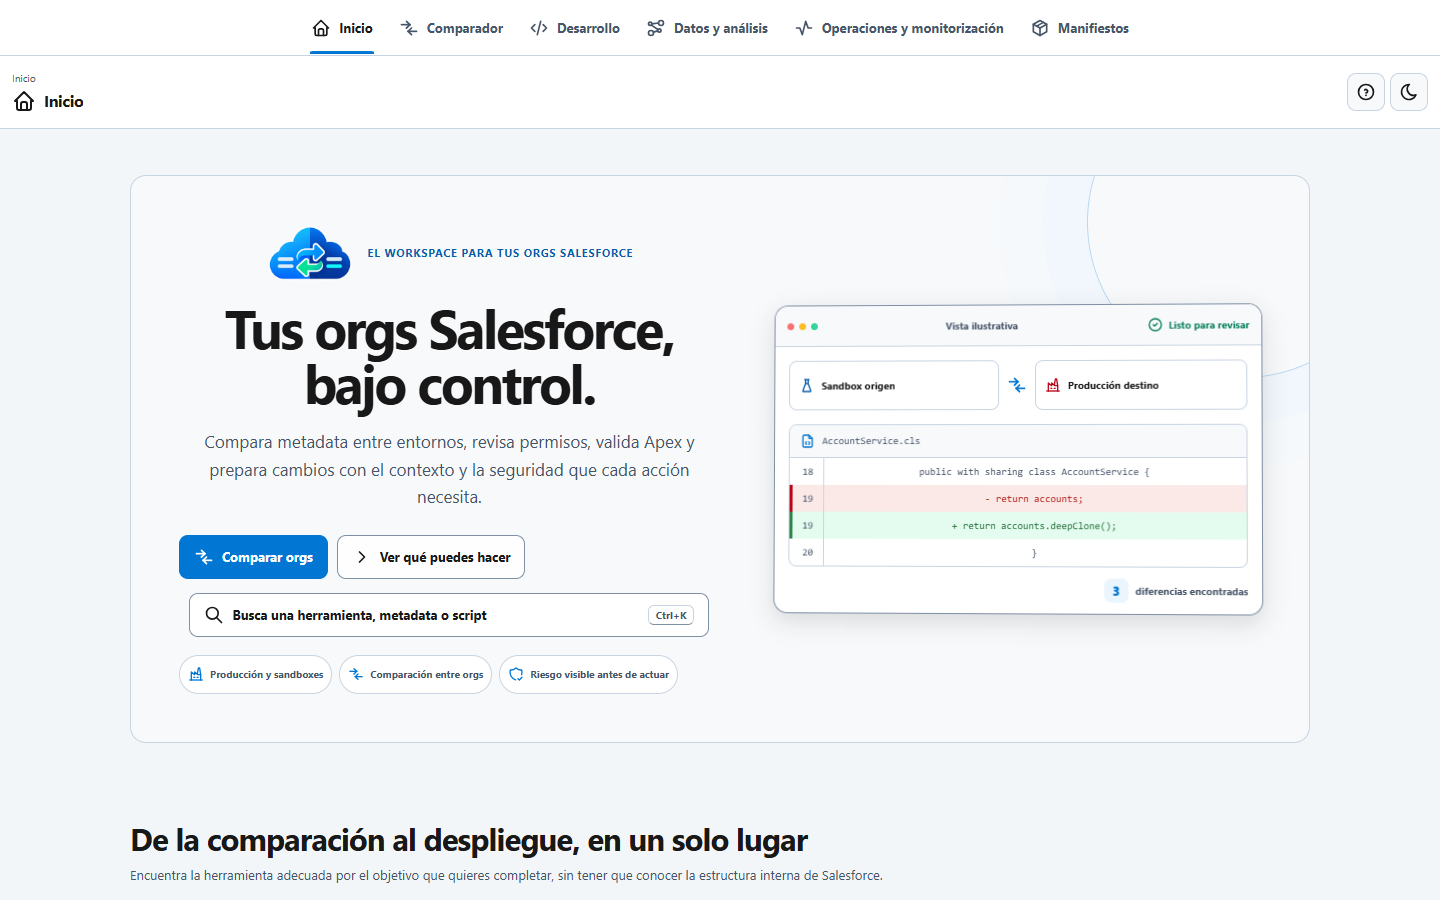Image resolution: width=1440 pixels, height=900 pixels.
Task: Click factory icon in Producción y sandboxes chip
Action: 196,674
